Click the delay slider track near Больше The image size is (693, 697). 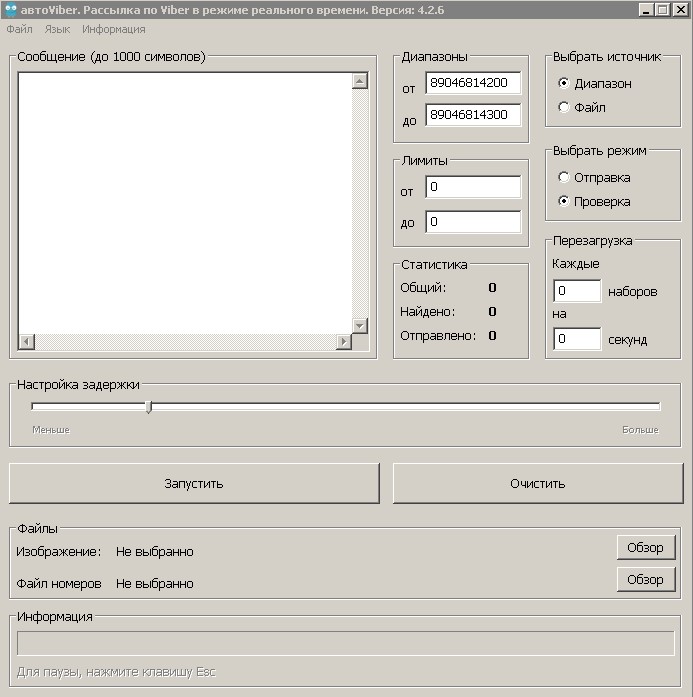point(640,406)
